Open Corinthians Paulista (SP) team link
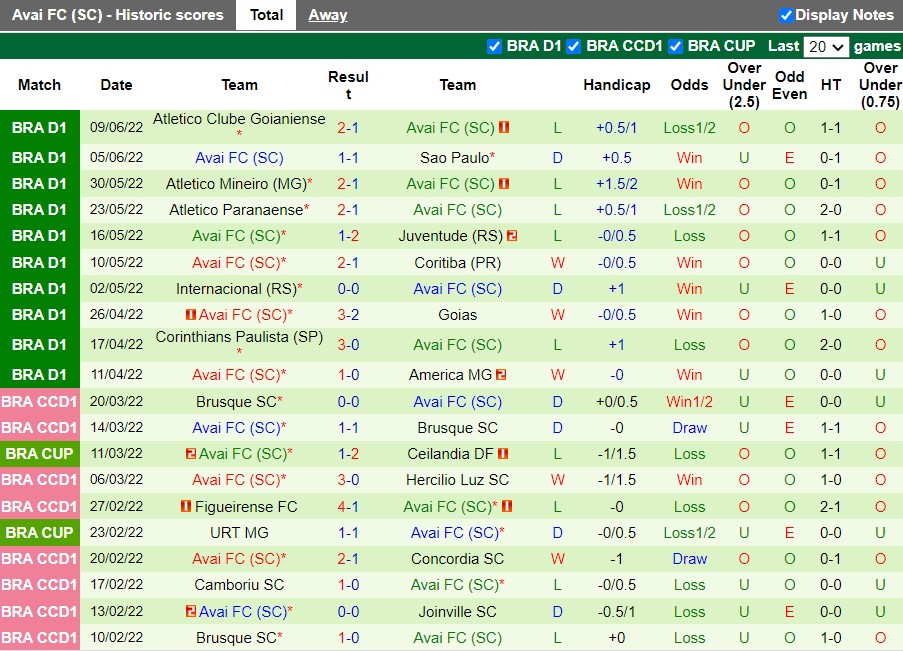Screen dimensions: 903x651 pyautogui.click(x=239, y=337)
